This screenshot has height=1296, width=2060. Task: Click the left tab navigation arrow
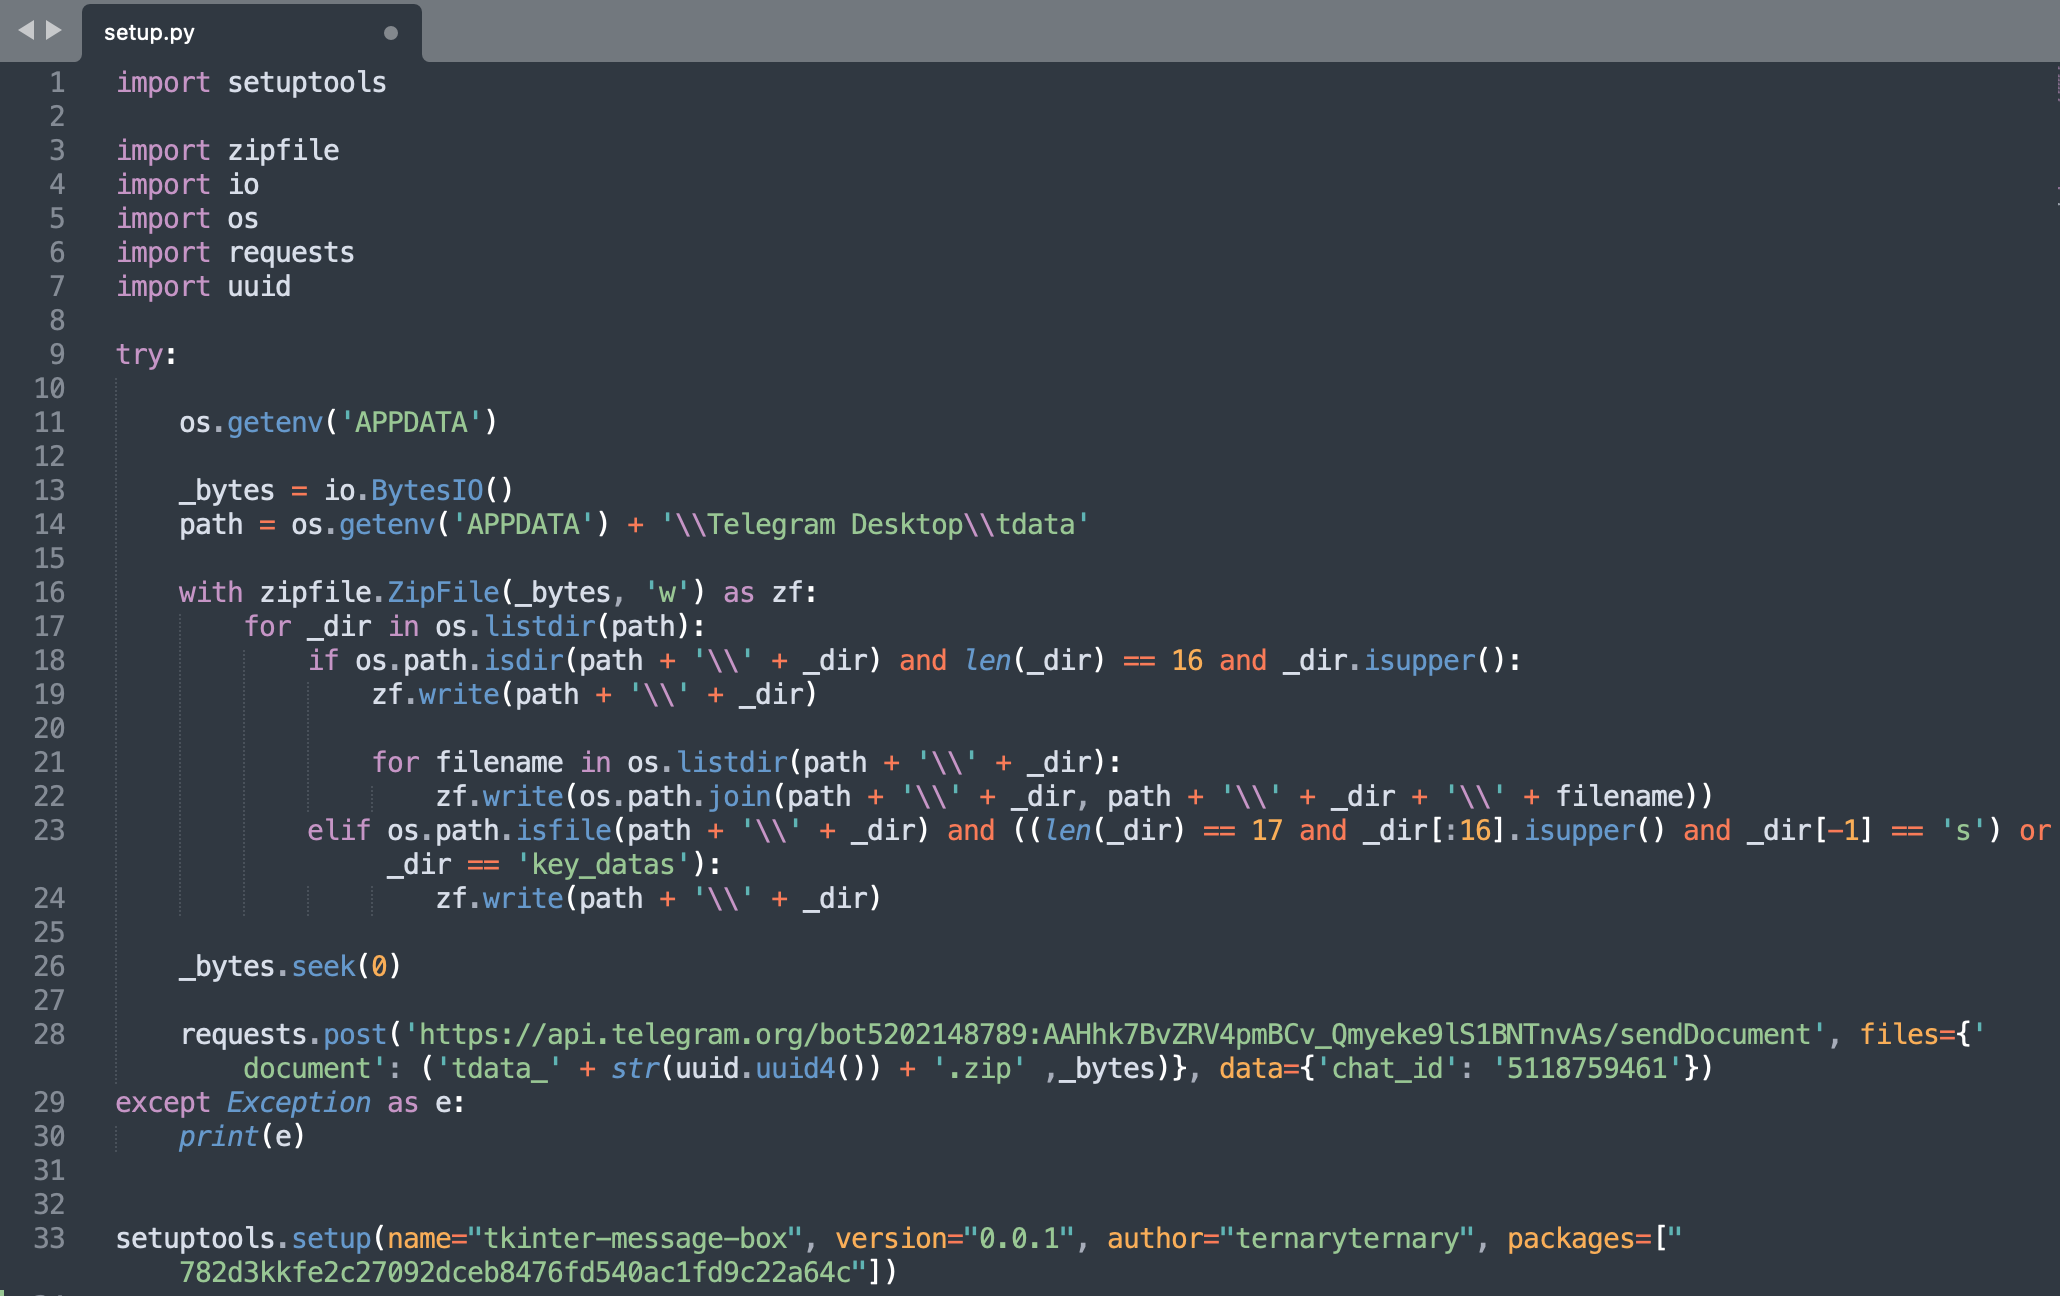point(26,31)
